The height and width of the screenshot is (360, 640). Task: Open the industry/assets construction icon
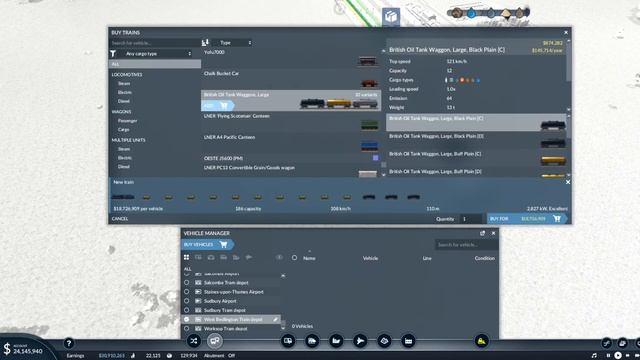pos(408,341)
